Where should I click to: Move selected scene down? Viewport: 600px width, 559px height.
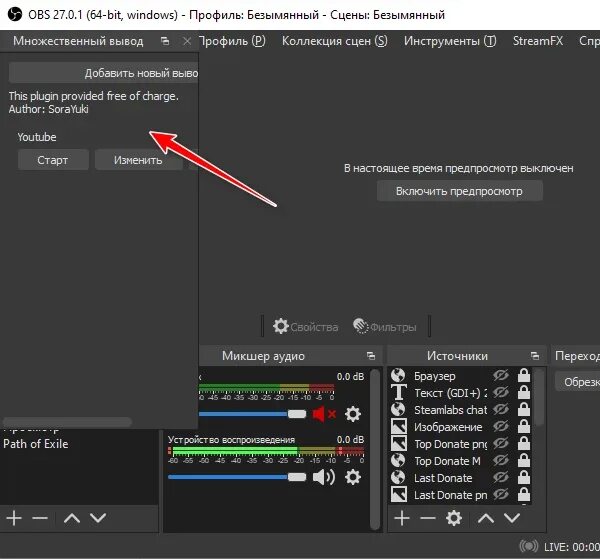coord(98,518)
